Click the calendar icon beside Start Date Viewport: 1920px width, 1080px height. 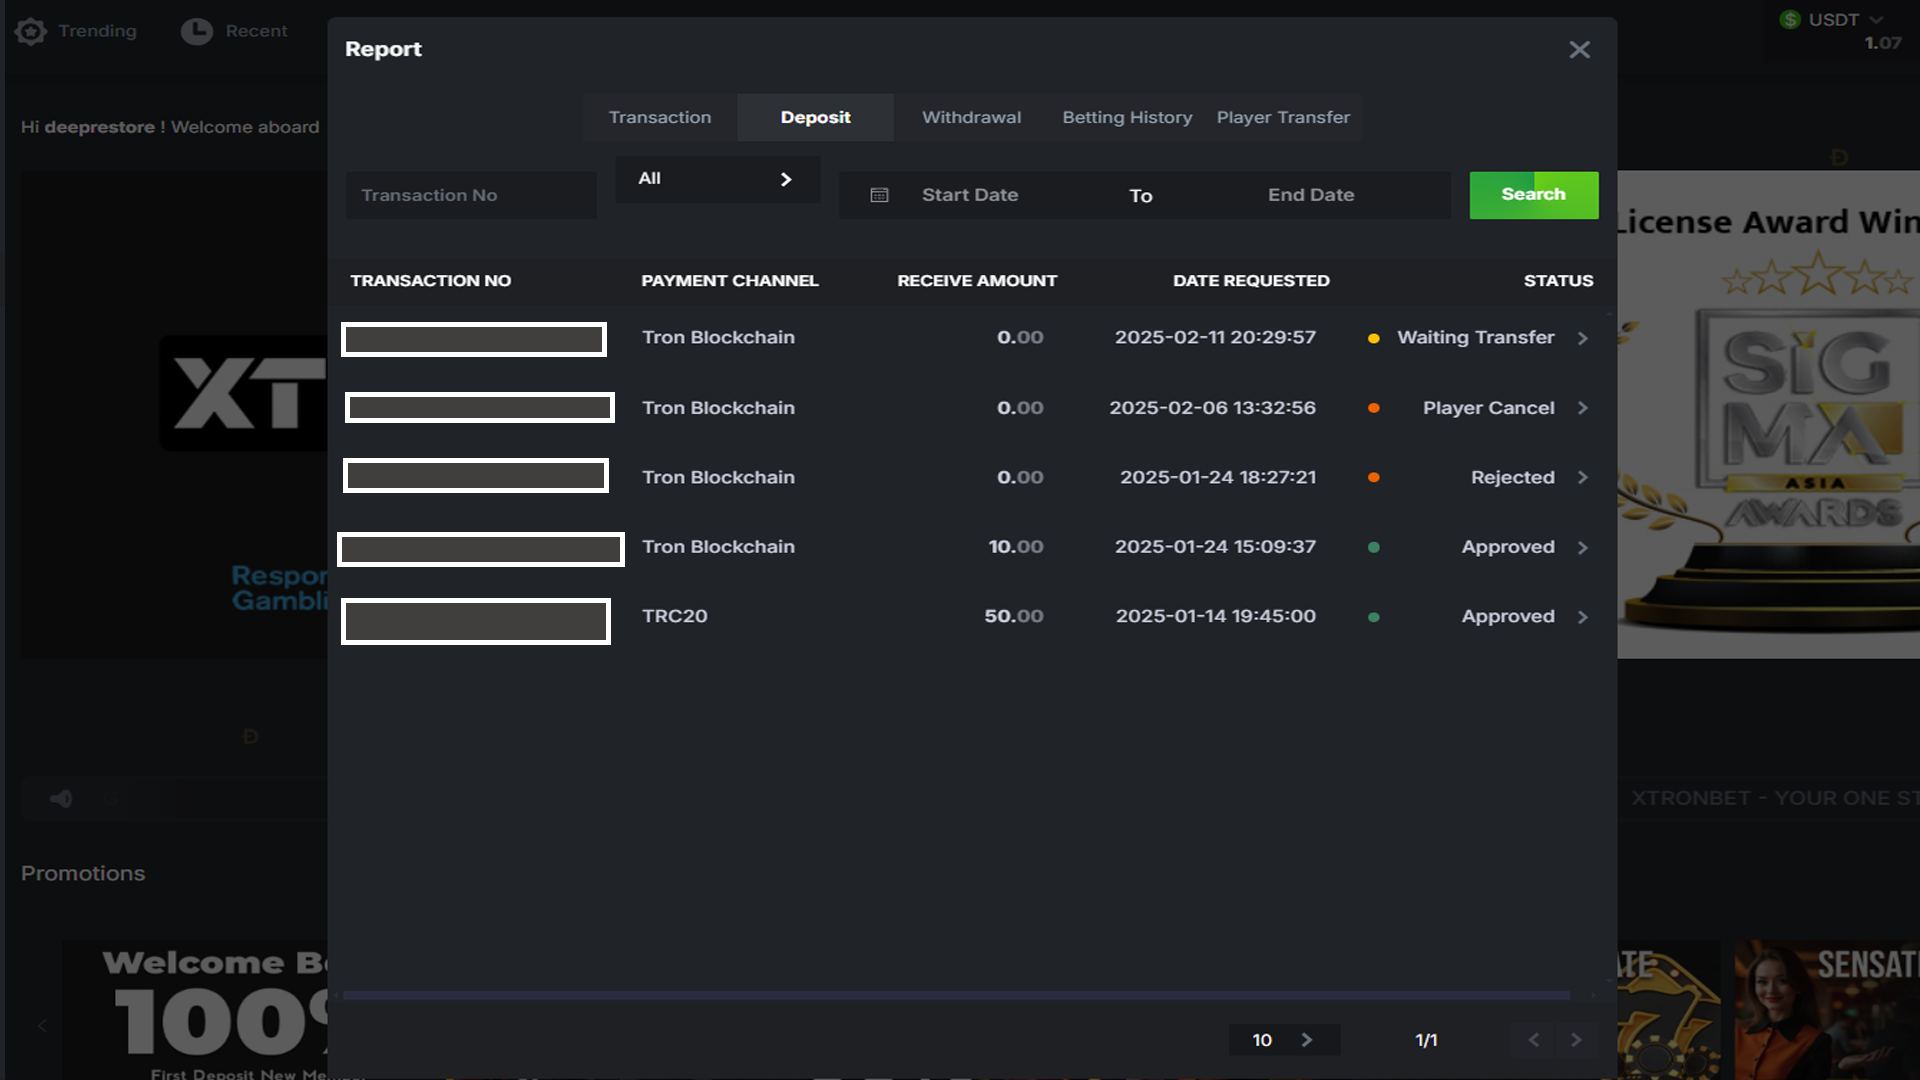pyautogui.click(x=879, y=195)
